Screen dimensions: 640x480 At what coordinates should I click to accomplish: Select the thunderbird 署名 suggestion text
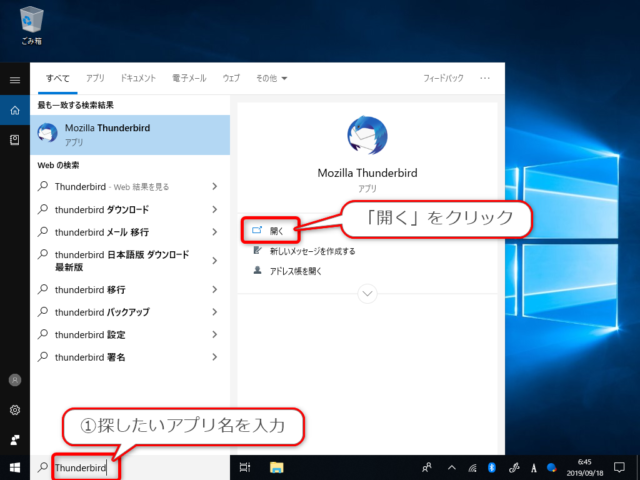pyautogui.click(x=90, y=357)
